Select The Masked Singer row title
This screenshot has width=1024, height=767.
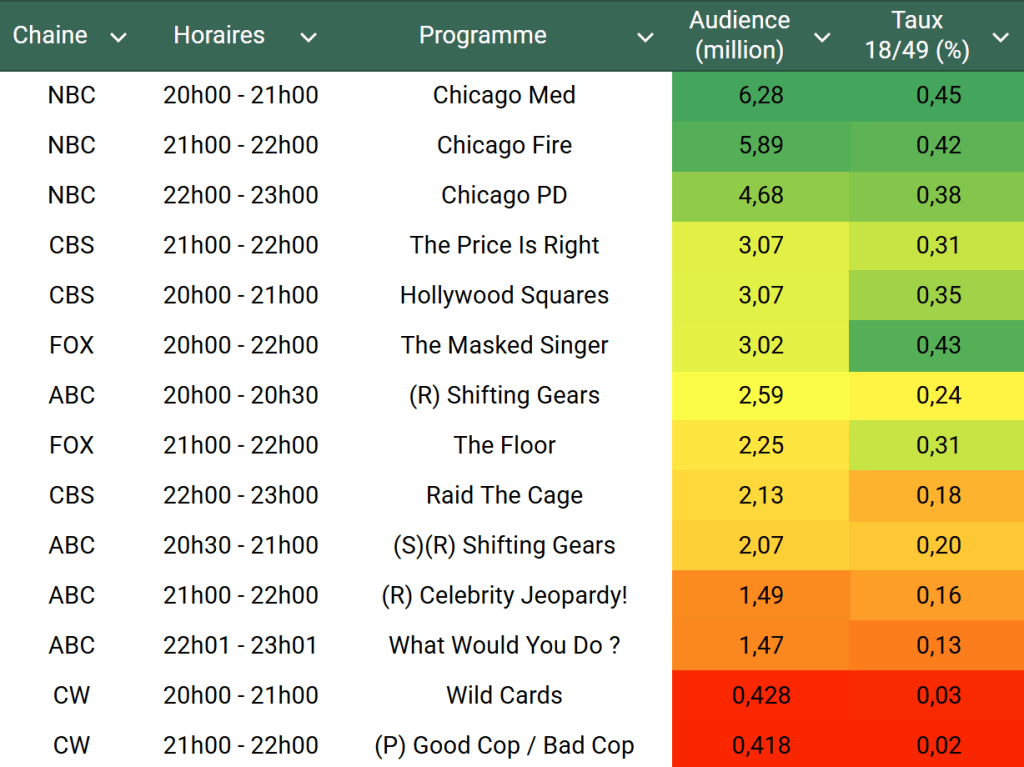coord(504,346)
